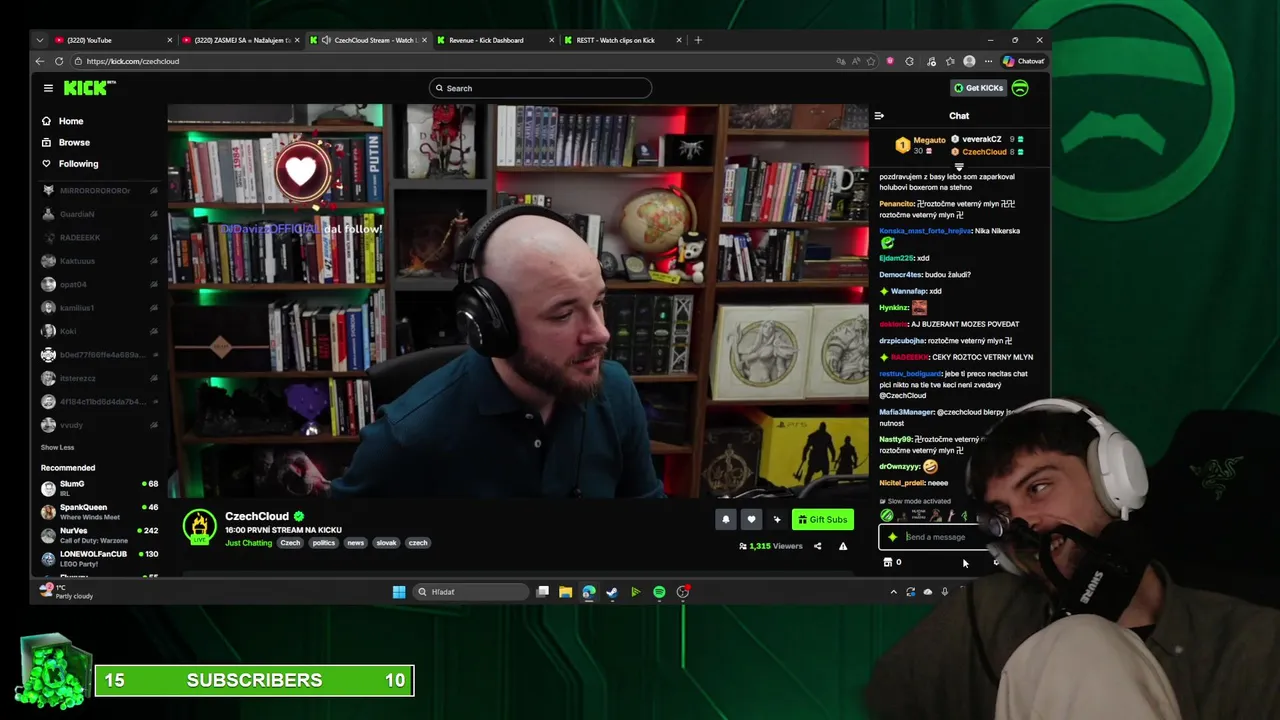Open followed channel GuardiaN
1280x720 pixels.
(x=99, y=214)
